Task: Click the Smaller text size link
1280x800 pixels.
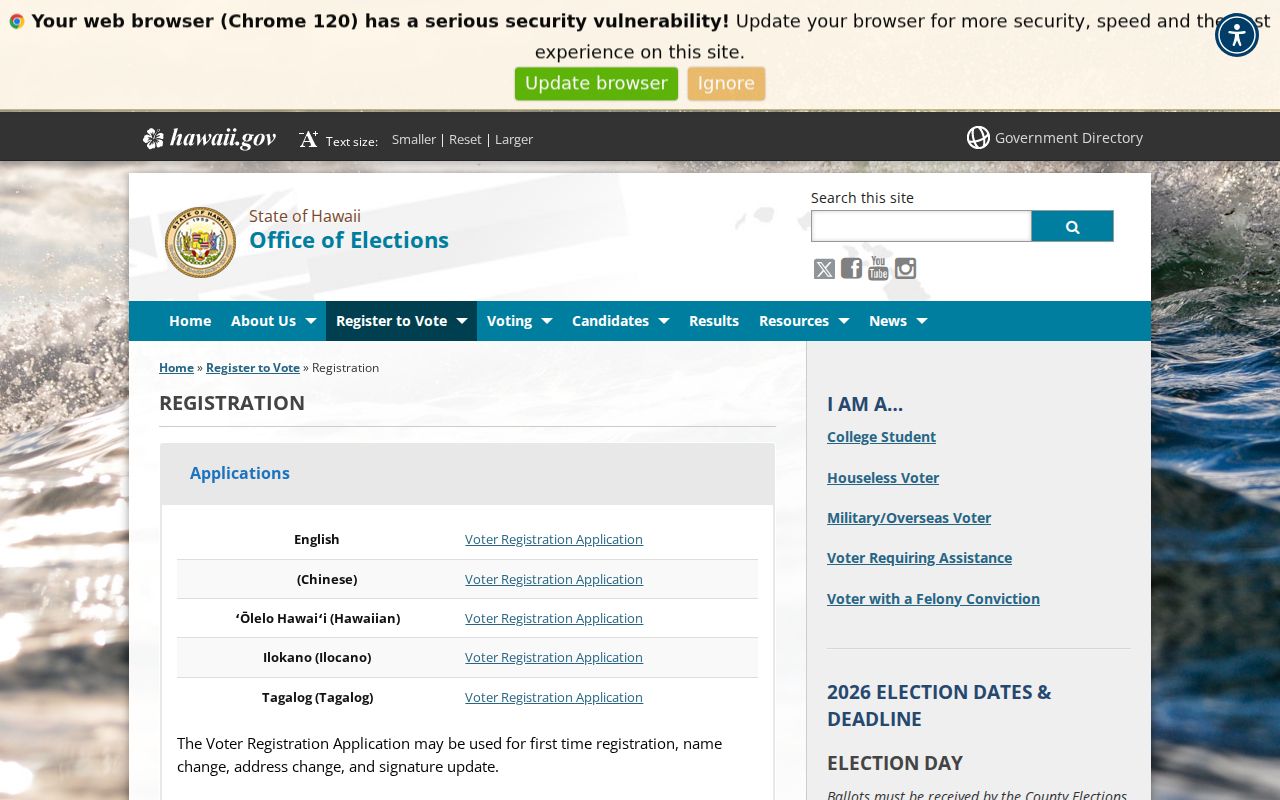Action: pos(414,139)
